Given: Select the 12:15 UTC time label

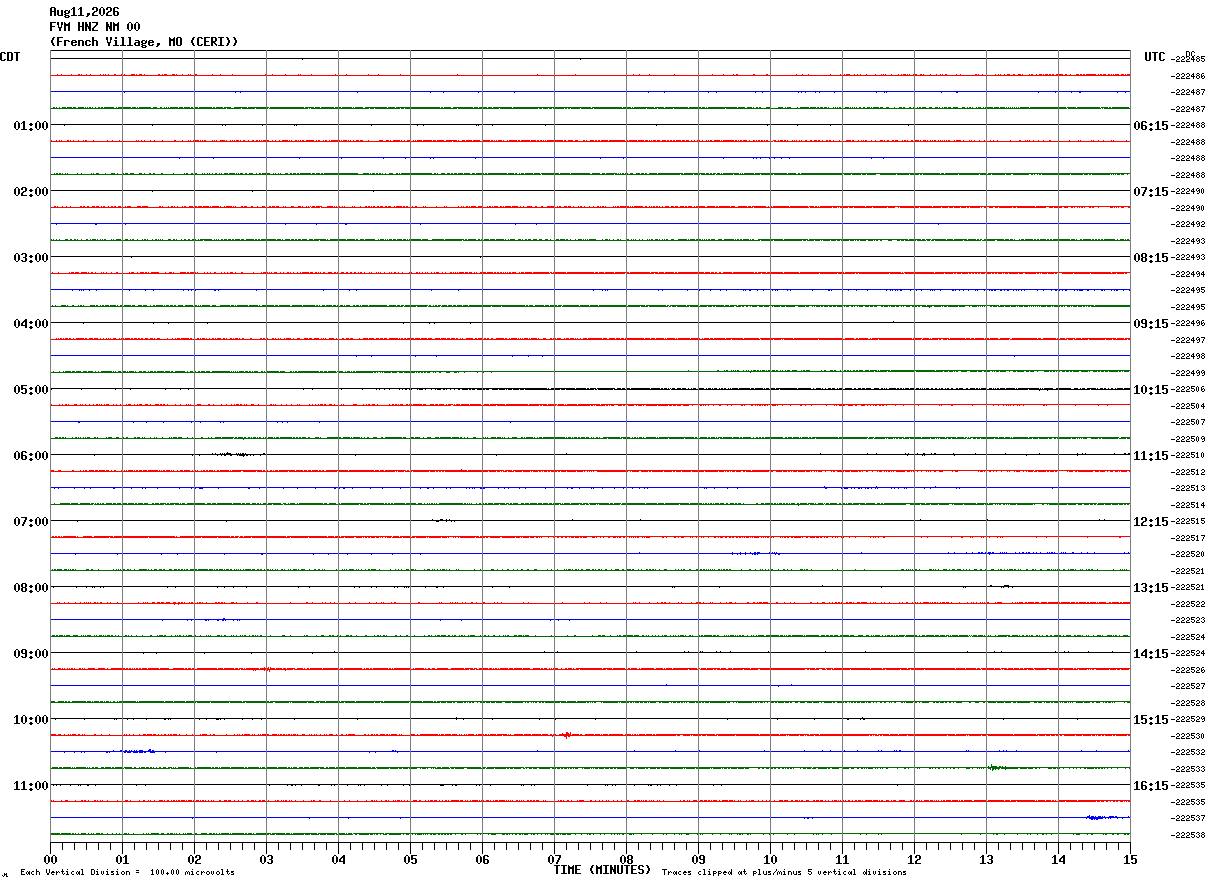Looking at the screenshot, I should point(1150,521).
